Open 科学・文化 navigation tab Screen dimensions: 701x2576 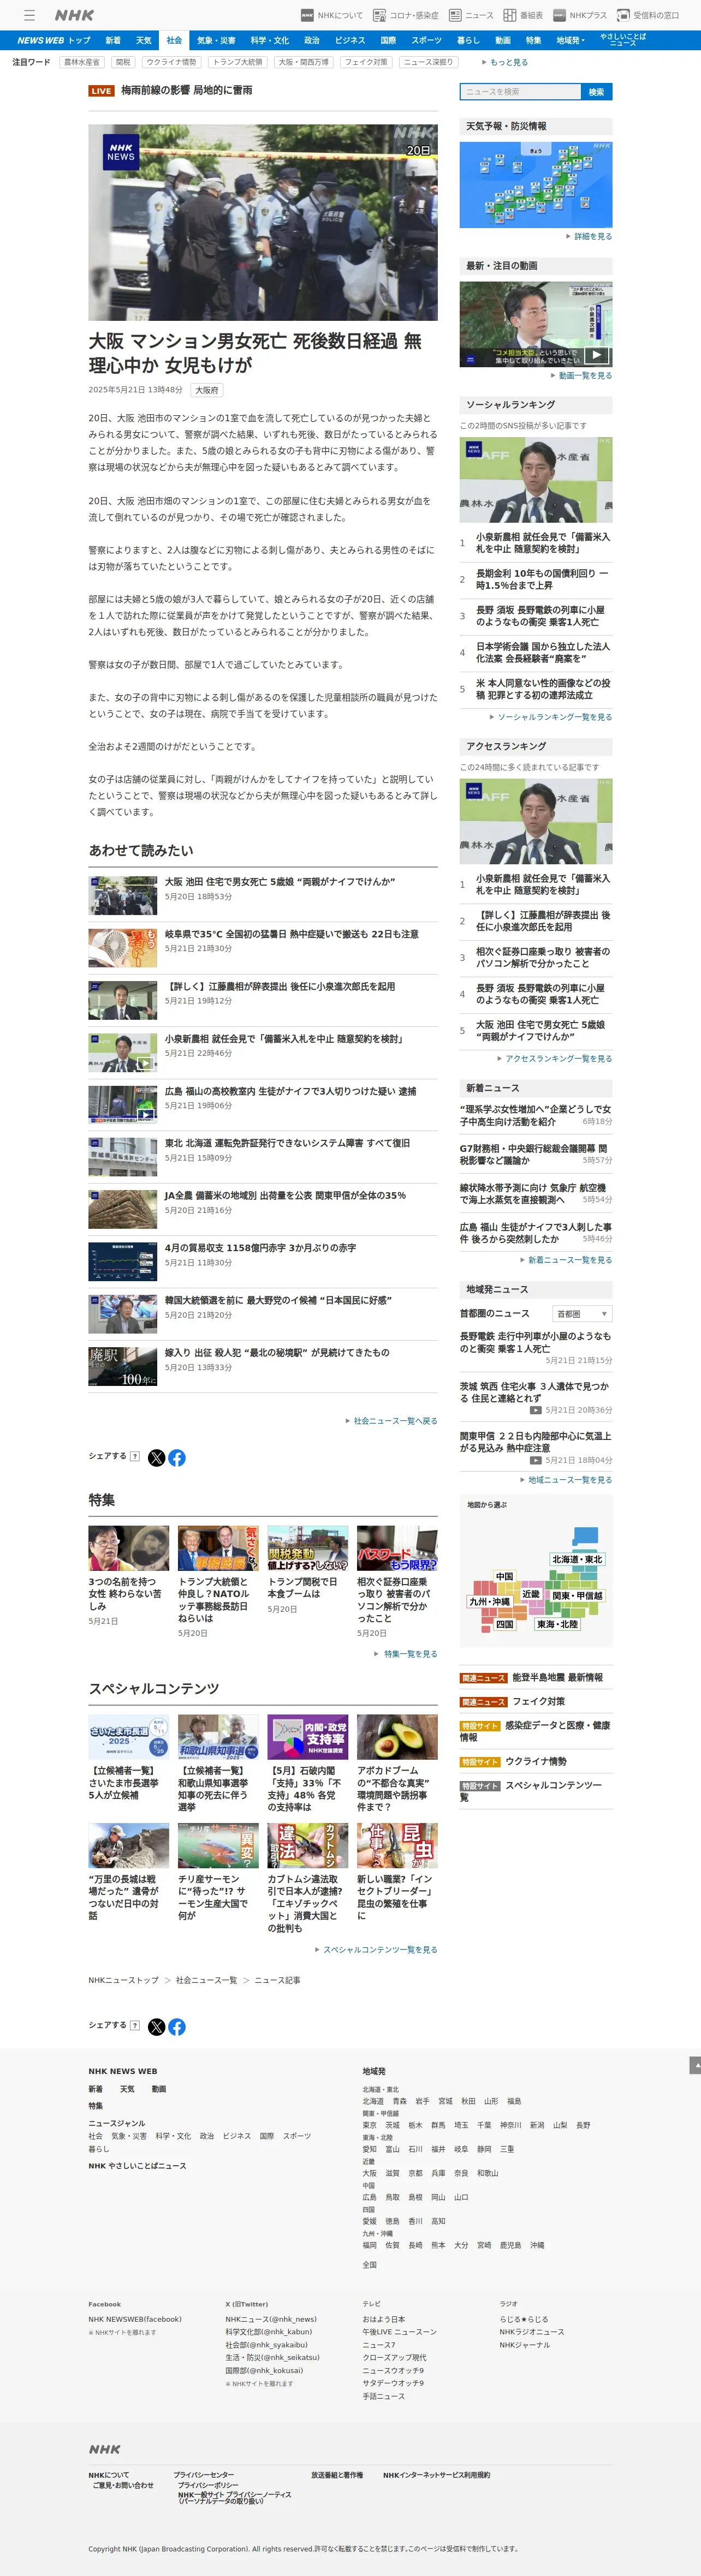(x=270, y=40)
